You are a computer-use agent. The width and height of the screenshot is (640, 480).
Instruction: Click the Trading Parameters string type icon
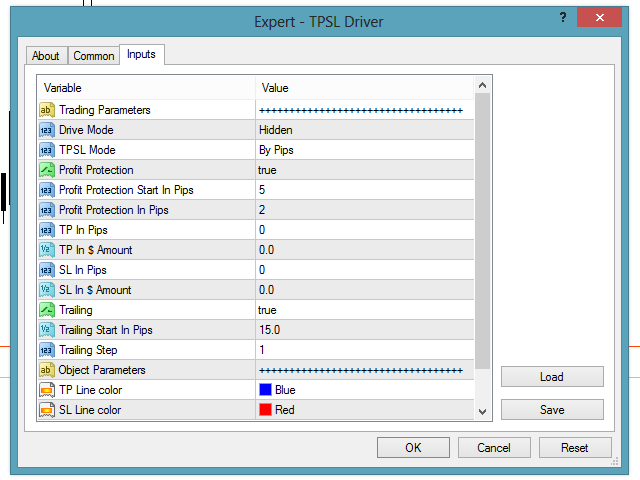click(47, 110)
